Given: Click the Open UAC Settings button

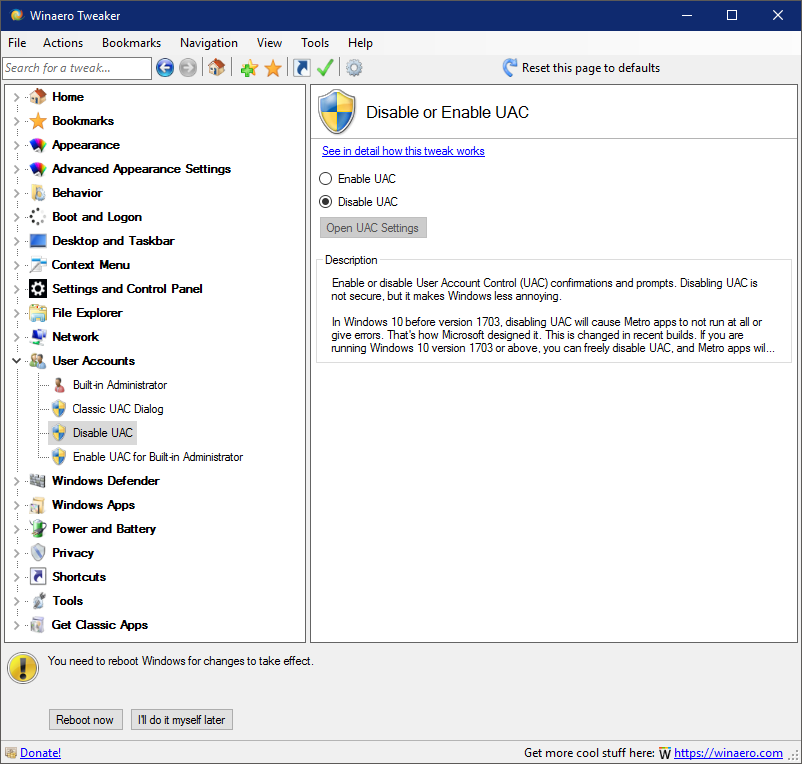Looking at the screenshot, I should 373,228.
